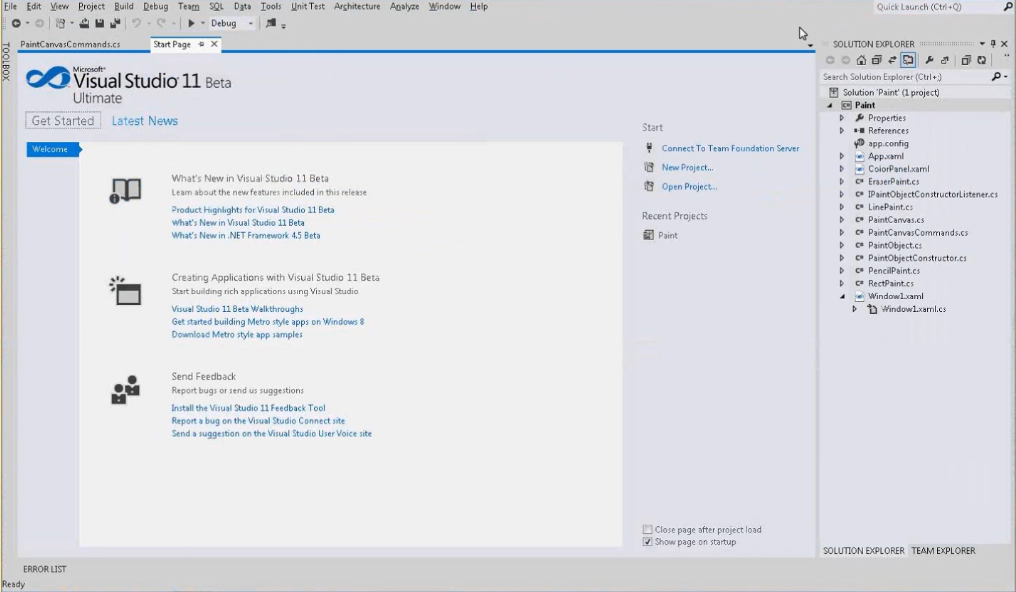The width and height of the screenshot is (1016, 592).
Task: Click the Open File toolbar icon
Action: click(x=84, y=23)
